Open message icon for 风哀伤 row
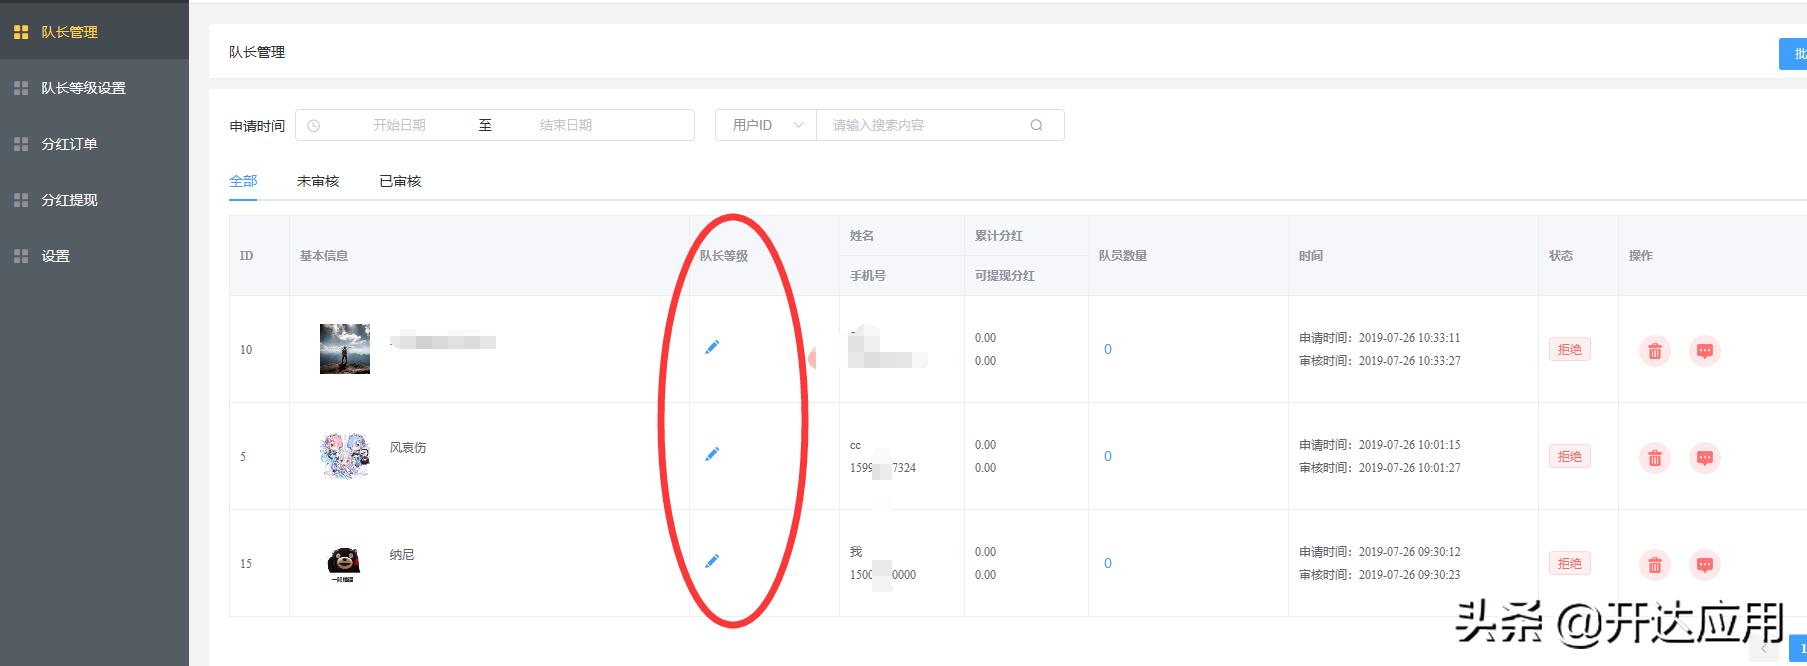 coord(1705,458)
